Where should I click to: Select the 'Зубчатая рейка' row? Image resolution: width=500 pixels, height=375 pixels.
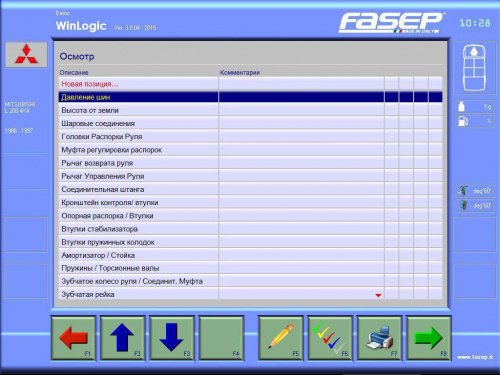click(251, 294)
